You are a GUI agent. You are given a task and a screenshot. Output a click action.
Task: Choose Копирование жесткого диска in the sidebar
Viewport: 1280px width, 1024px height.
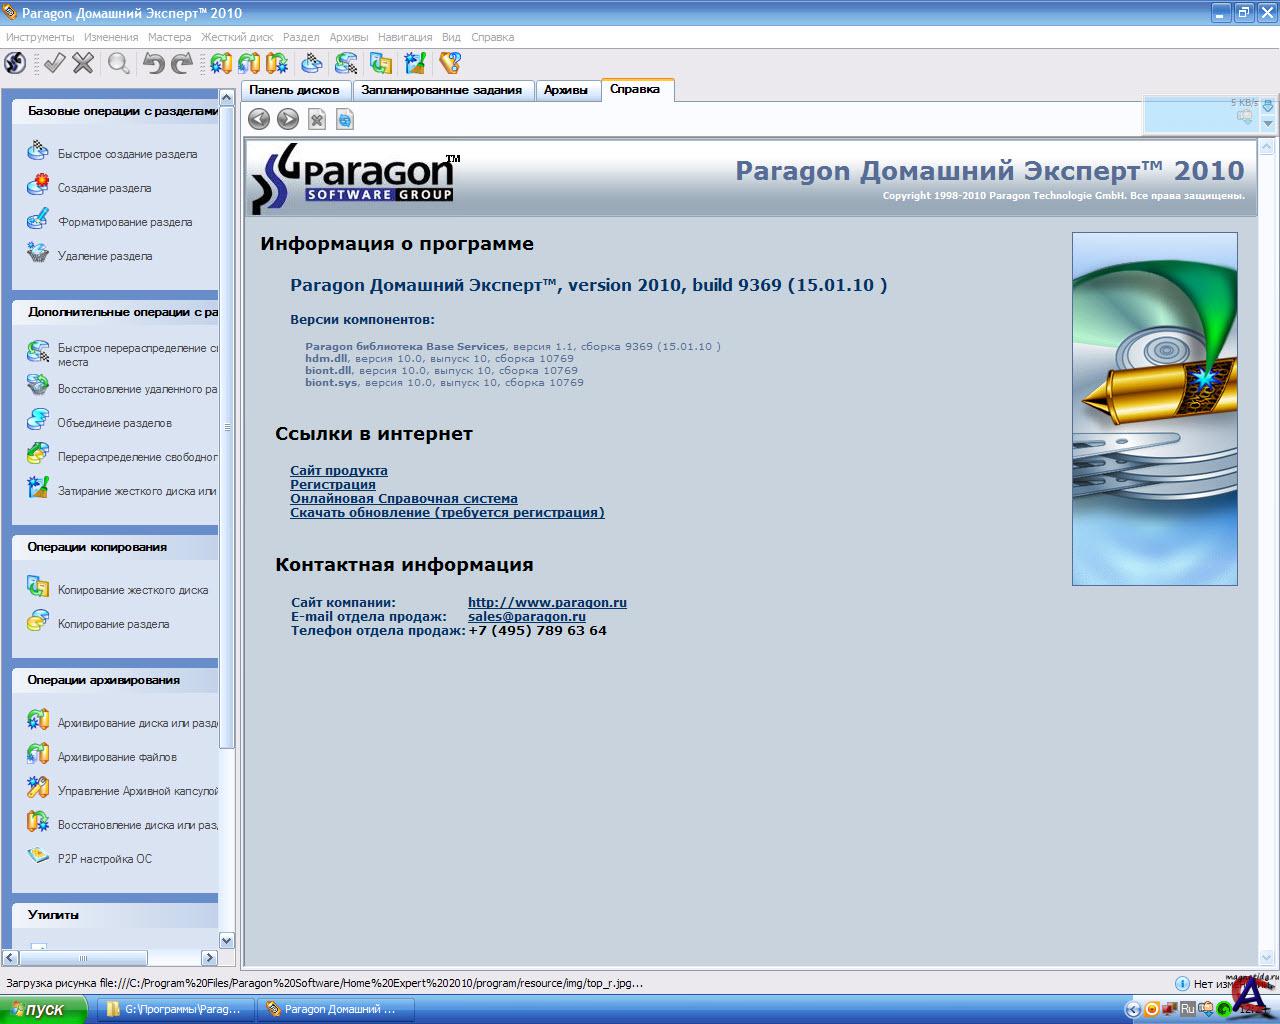click(x=132, y=590)
